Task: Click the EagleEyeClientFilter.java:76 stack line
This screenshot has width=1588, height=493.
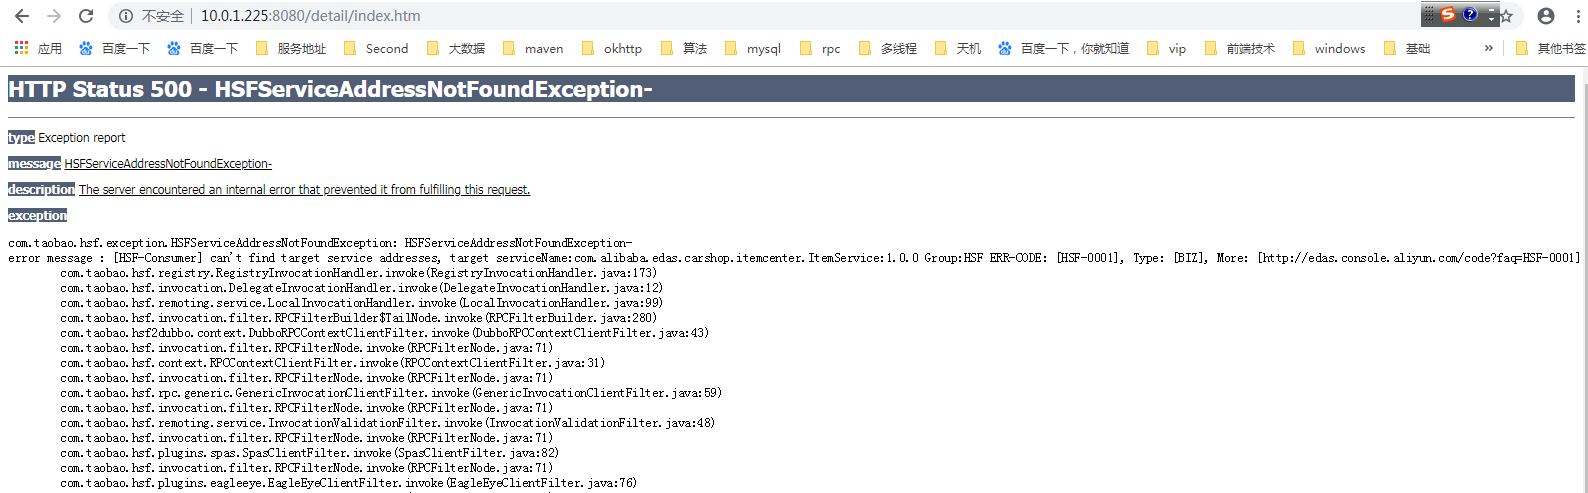Action: point(348,483)
